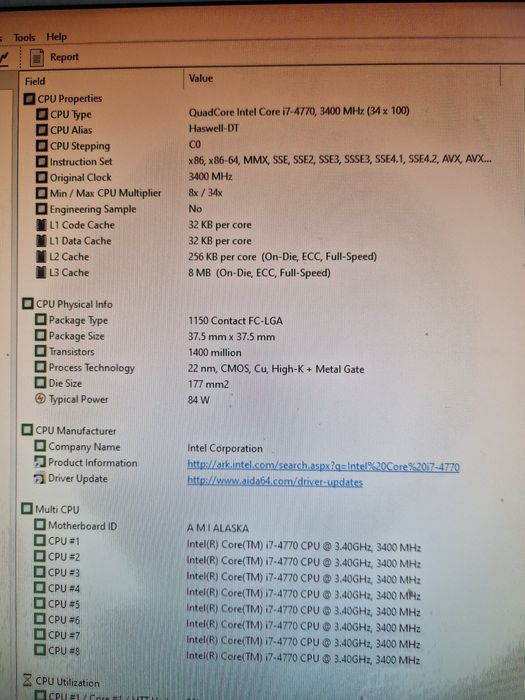This screenshot has height=700, width=525.
Task: Click the Value column header
Action: pyautogui.click(x=200, y=78)
